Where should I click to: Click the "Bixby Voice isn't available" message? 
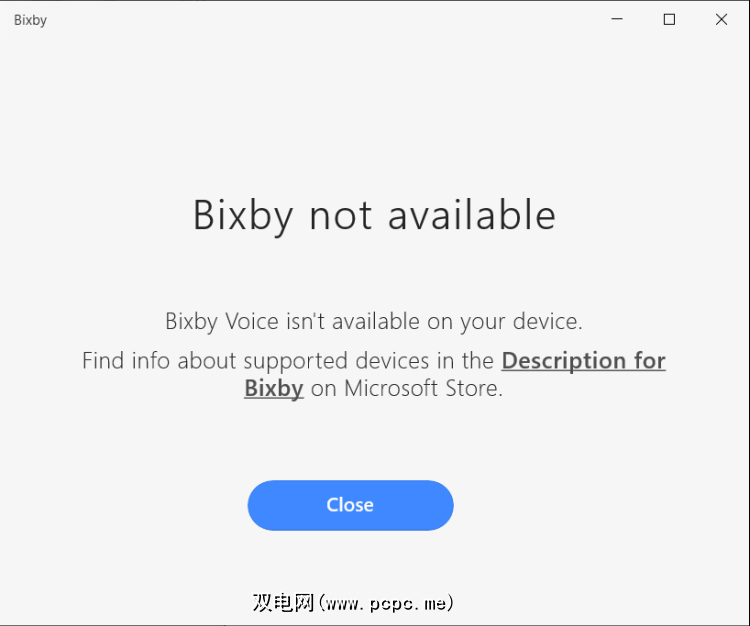373,322
